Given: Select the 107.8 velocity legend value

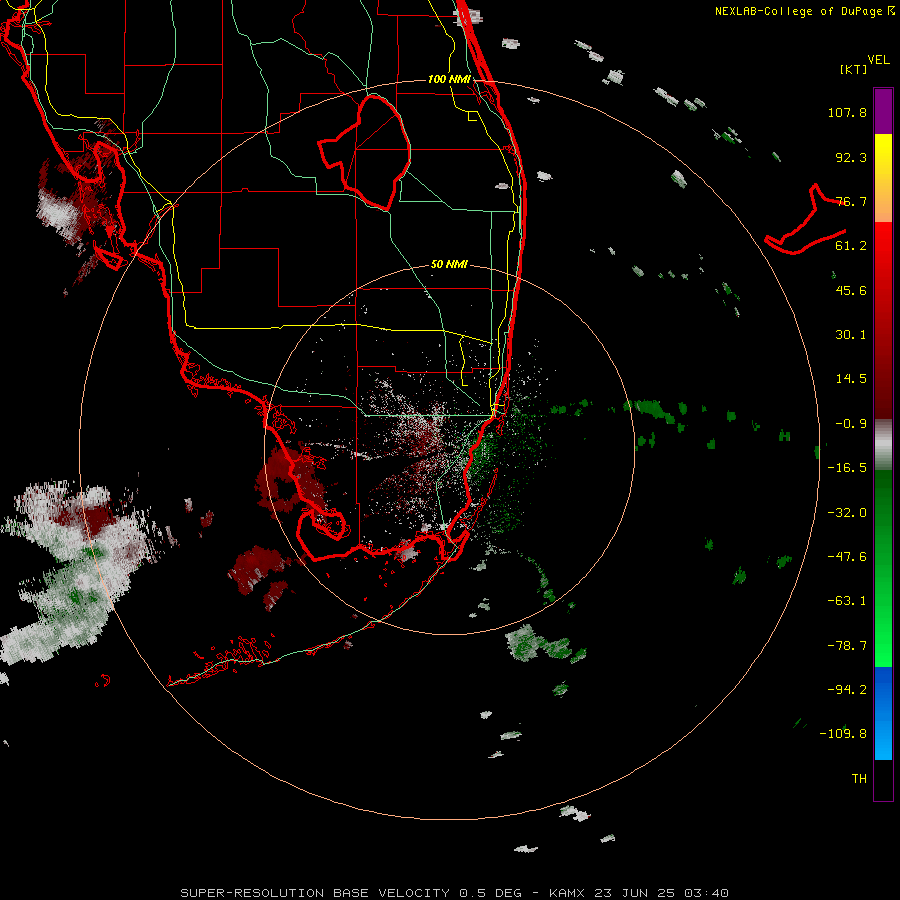Looking at the screenshot, I should (847, 112).
